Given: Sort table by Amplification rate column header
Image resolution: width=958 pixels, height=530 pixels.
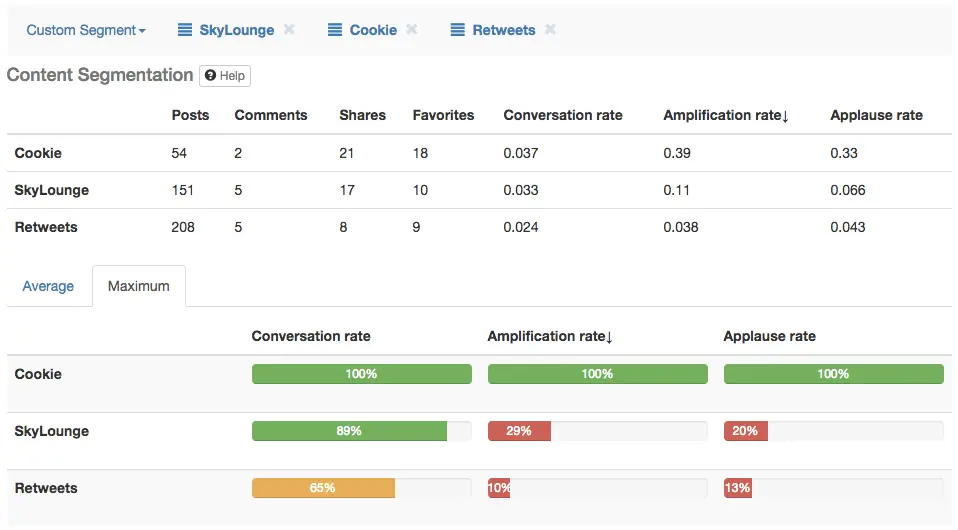Looking at the screenshot, I should click(x=726, y=115).
